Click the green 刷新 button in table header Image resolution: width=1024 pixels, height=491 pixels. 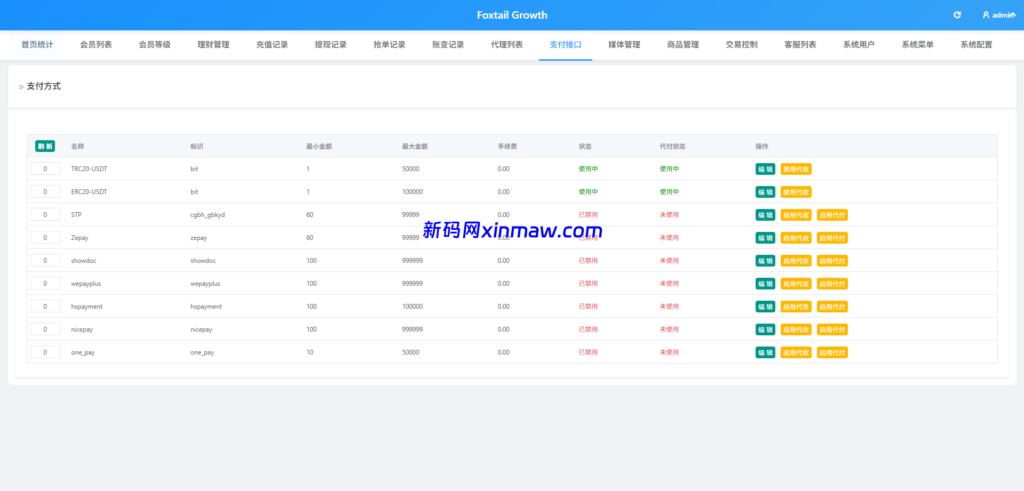pyautogui.click(x=45, y=146)
